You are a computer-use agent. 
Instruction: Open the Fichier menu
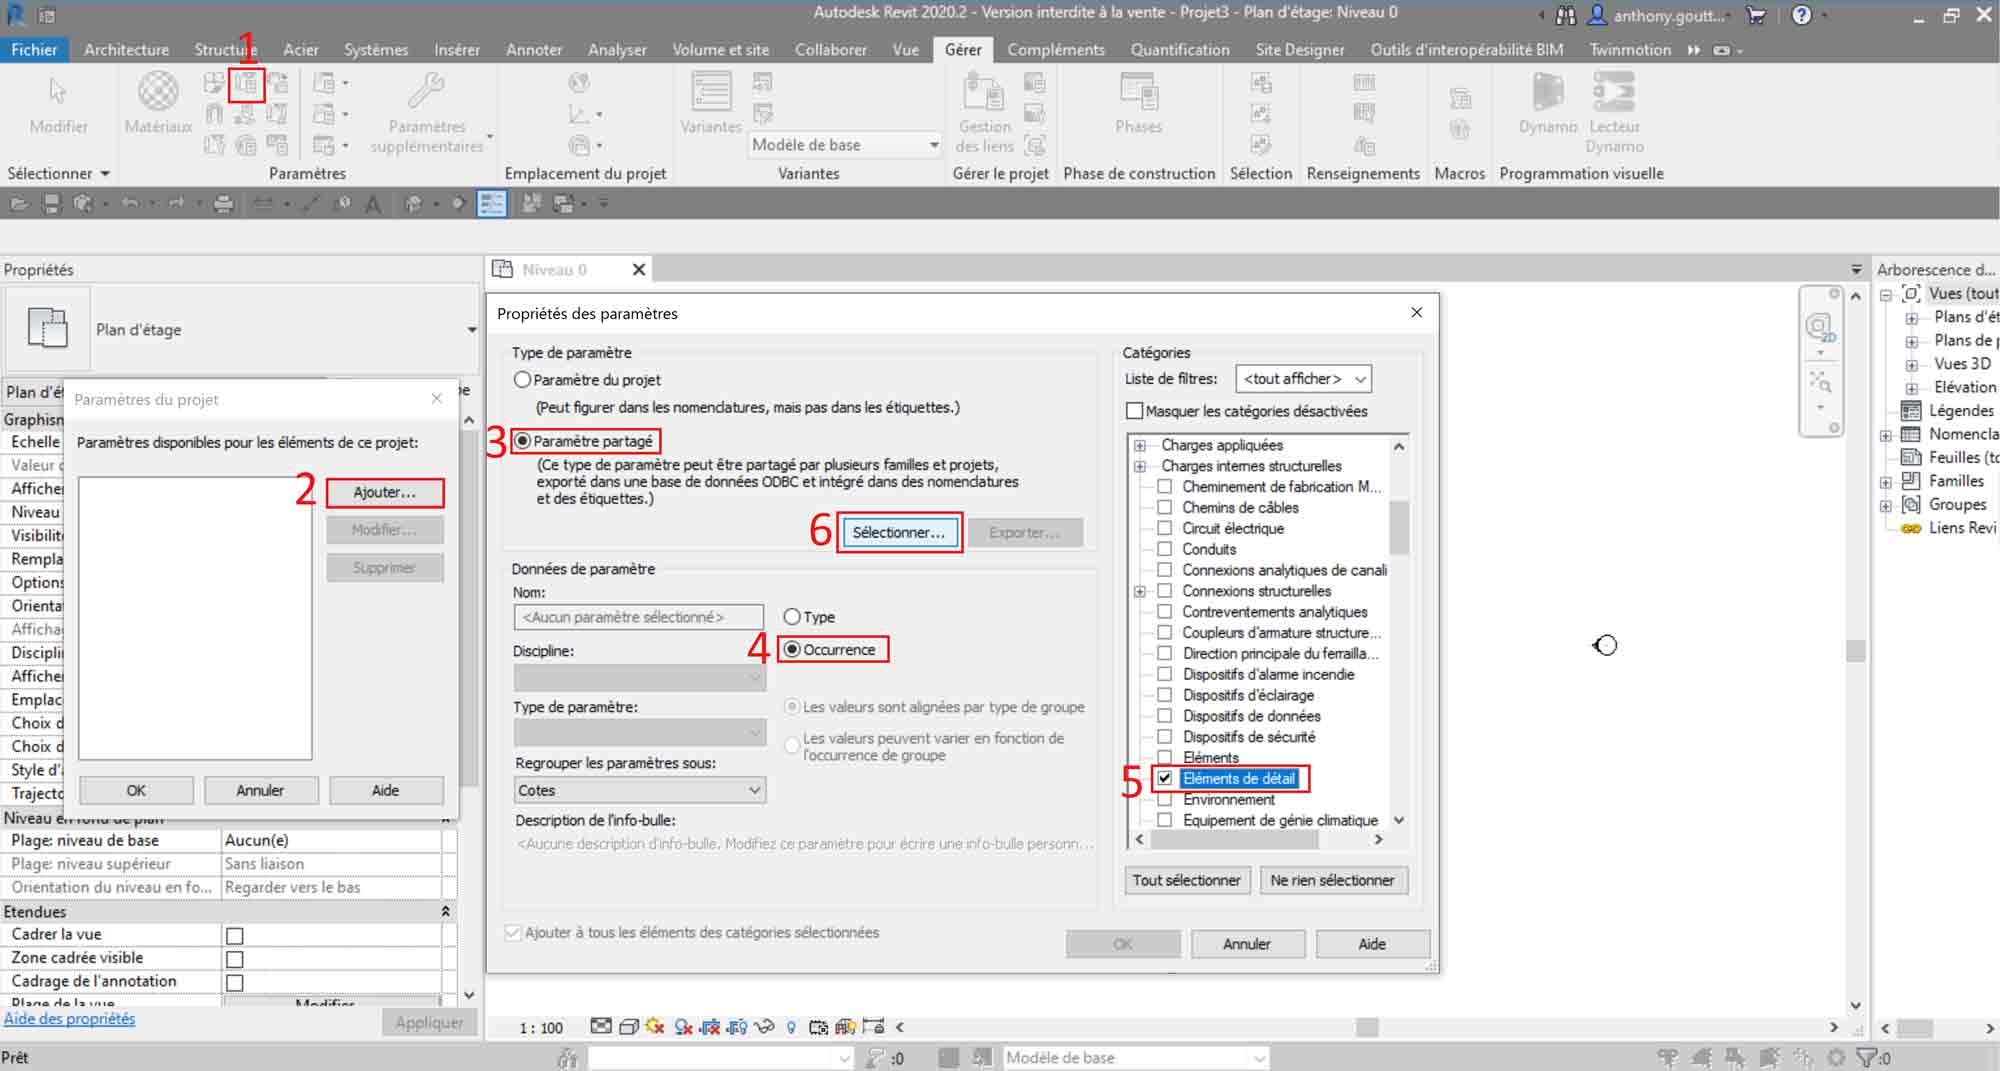coord(35,49)
